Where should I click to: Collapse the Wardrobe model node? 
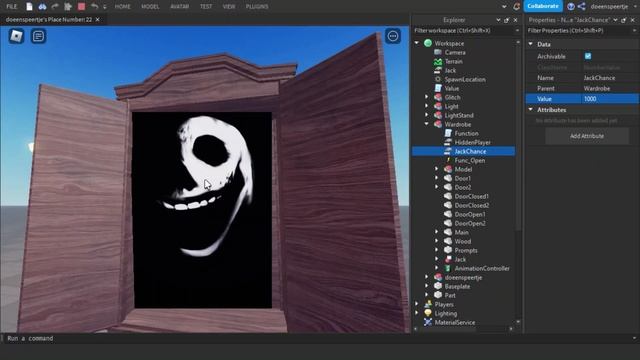point(427,124)
